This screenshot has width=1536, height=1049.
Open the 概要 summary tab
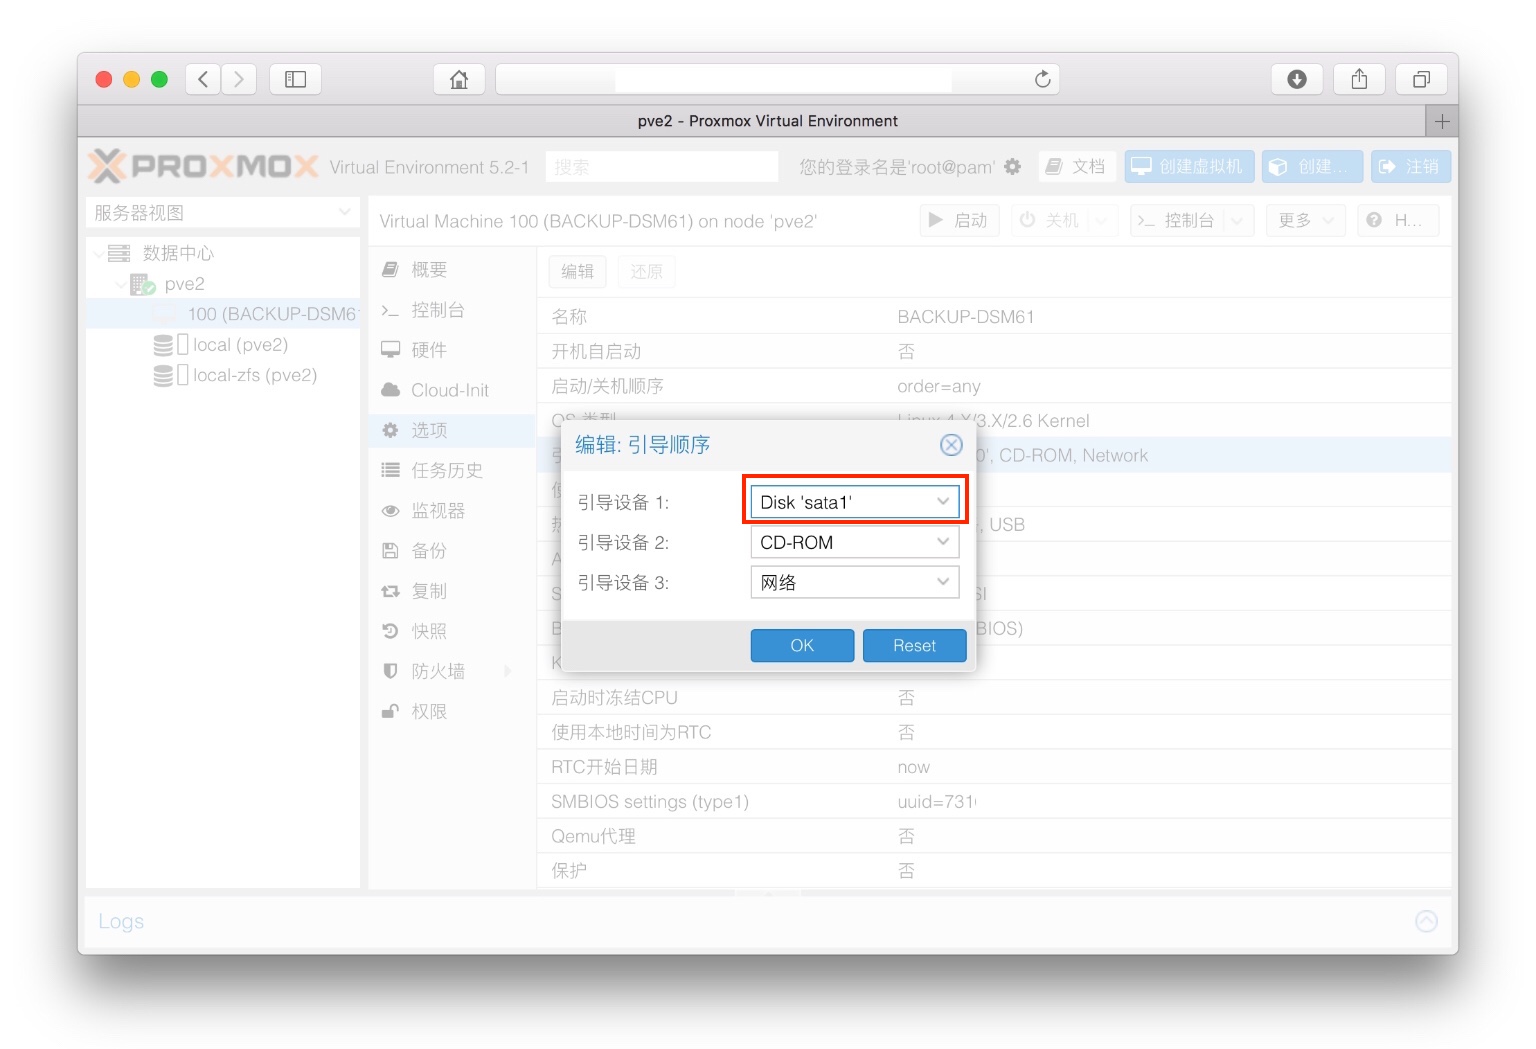pos(452,270)
